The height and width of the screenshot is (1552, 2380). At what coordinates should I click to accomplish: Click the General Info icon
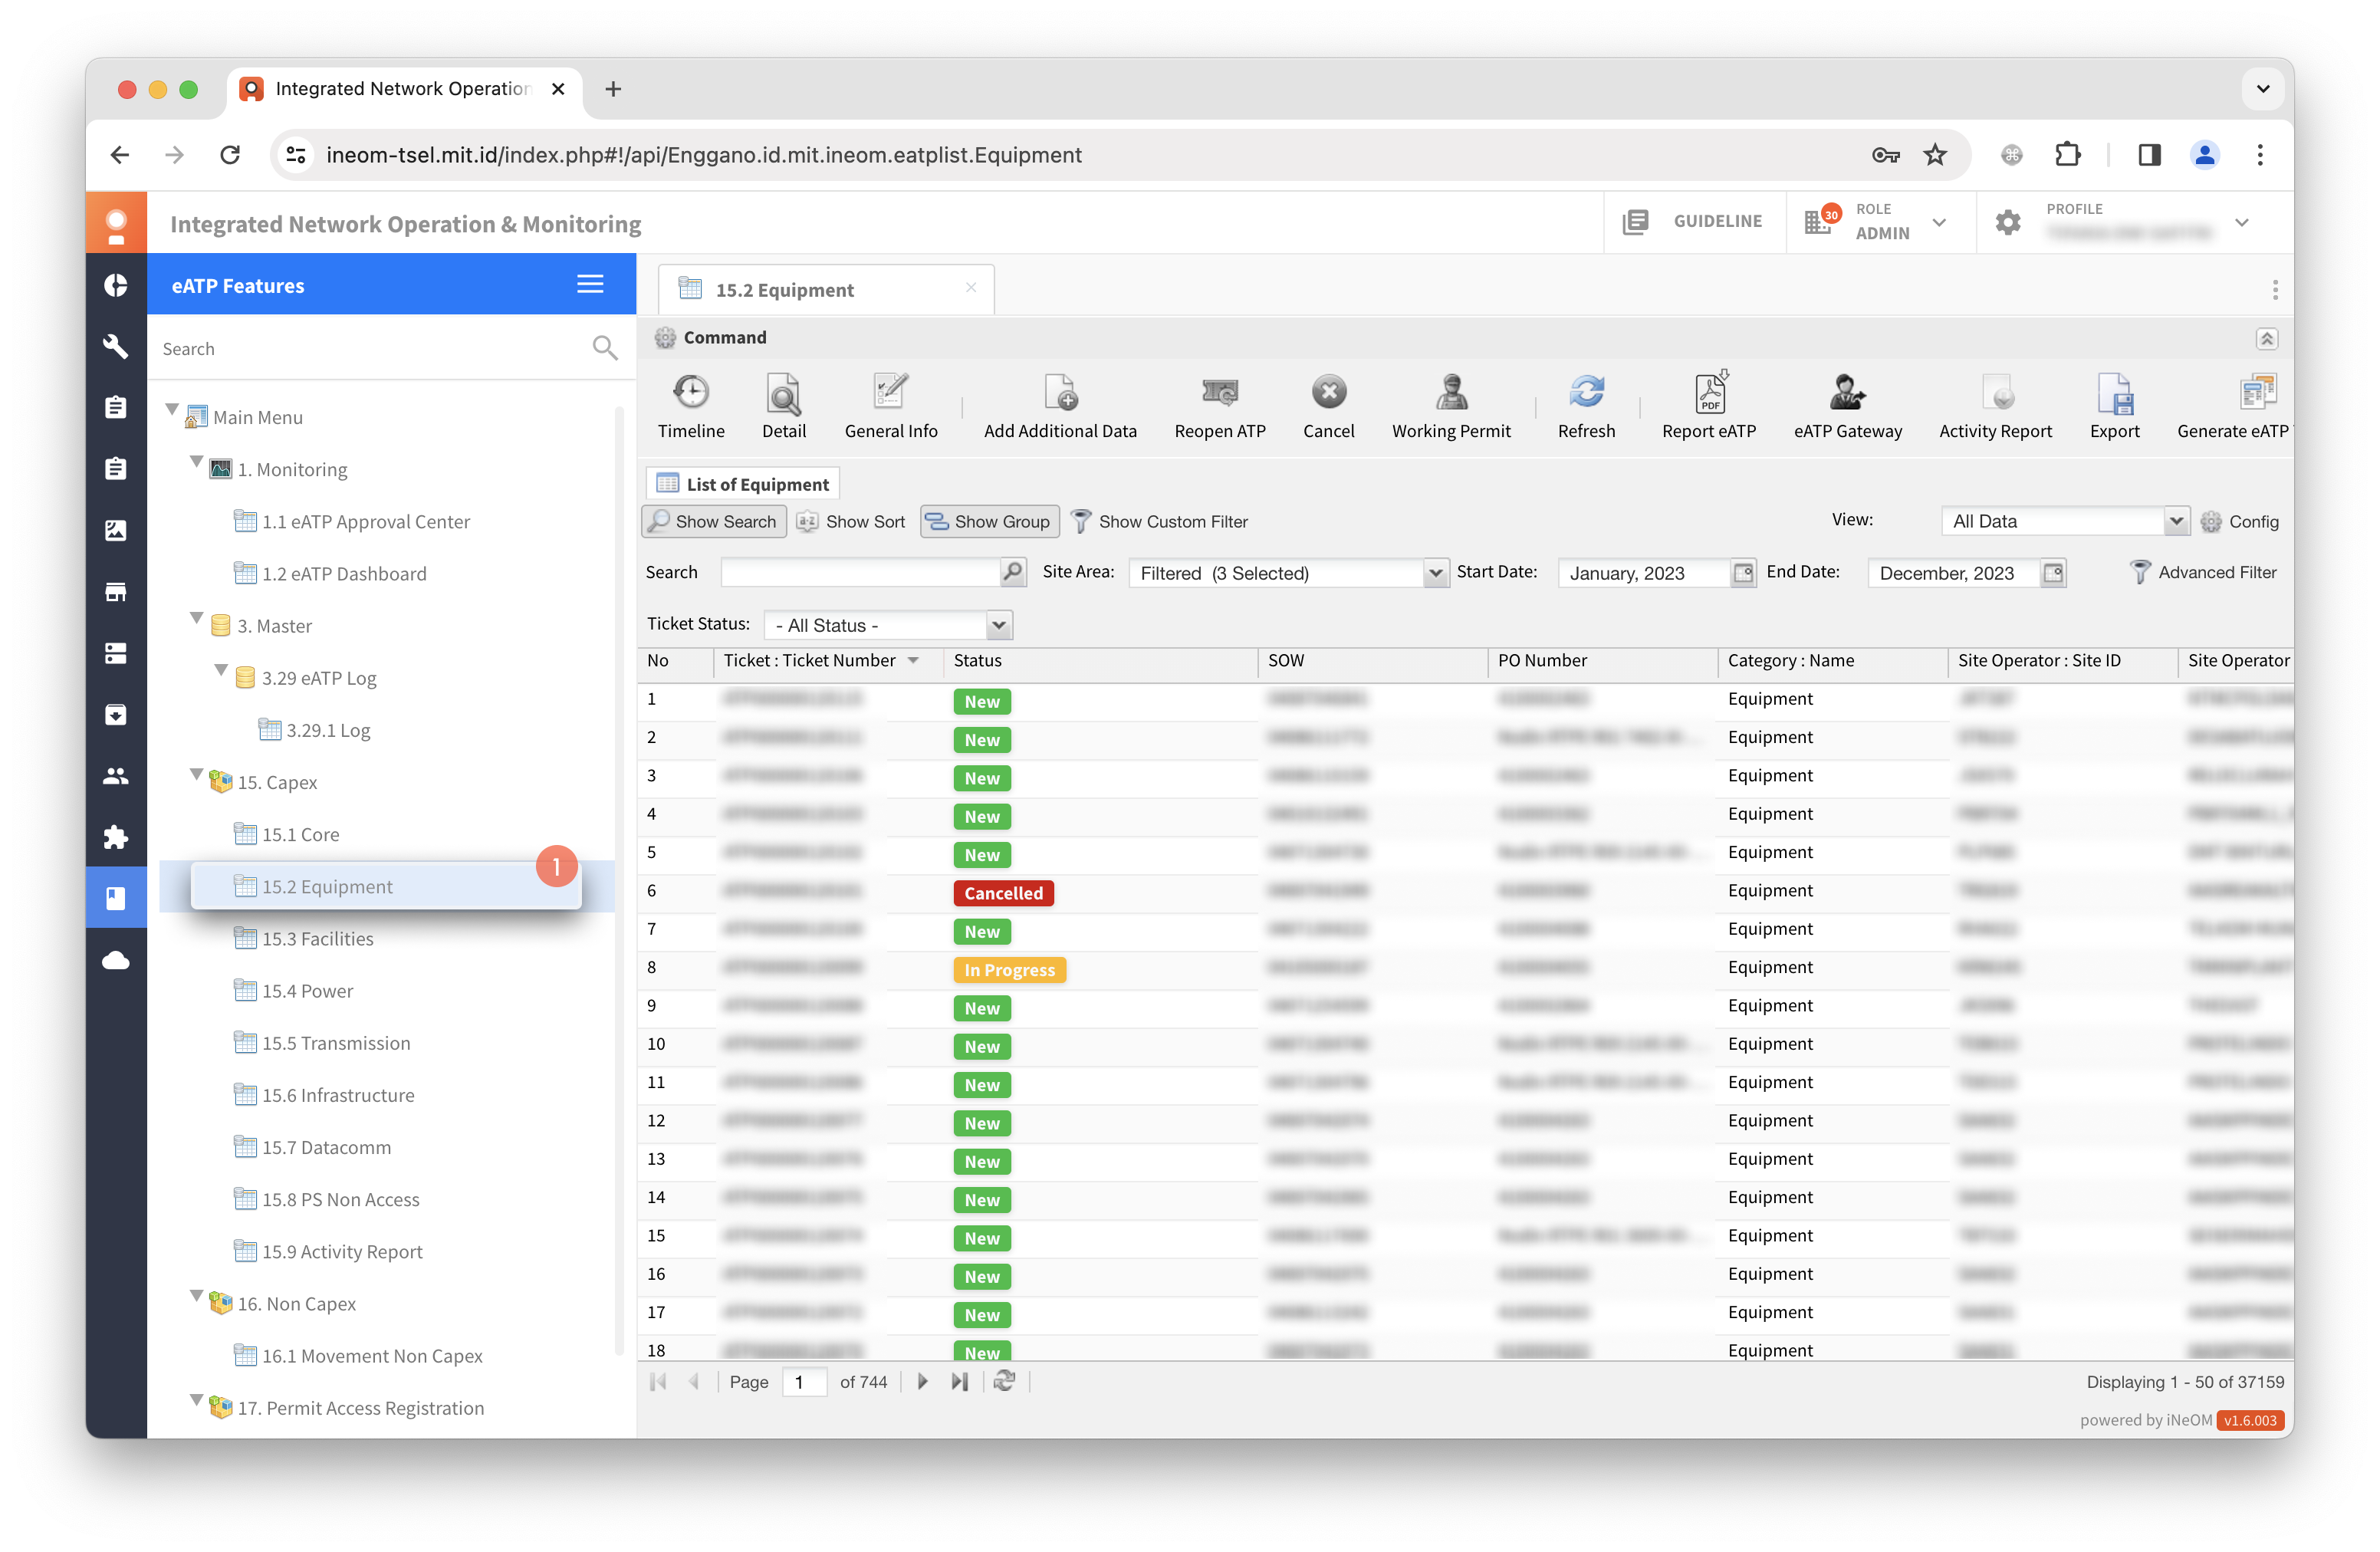890,392
